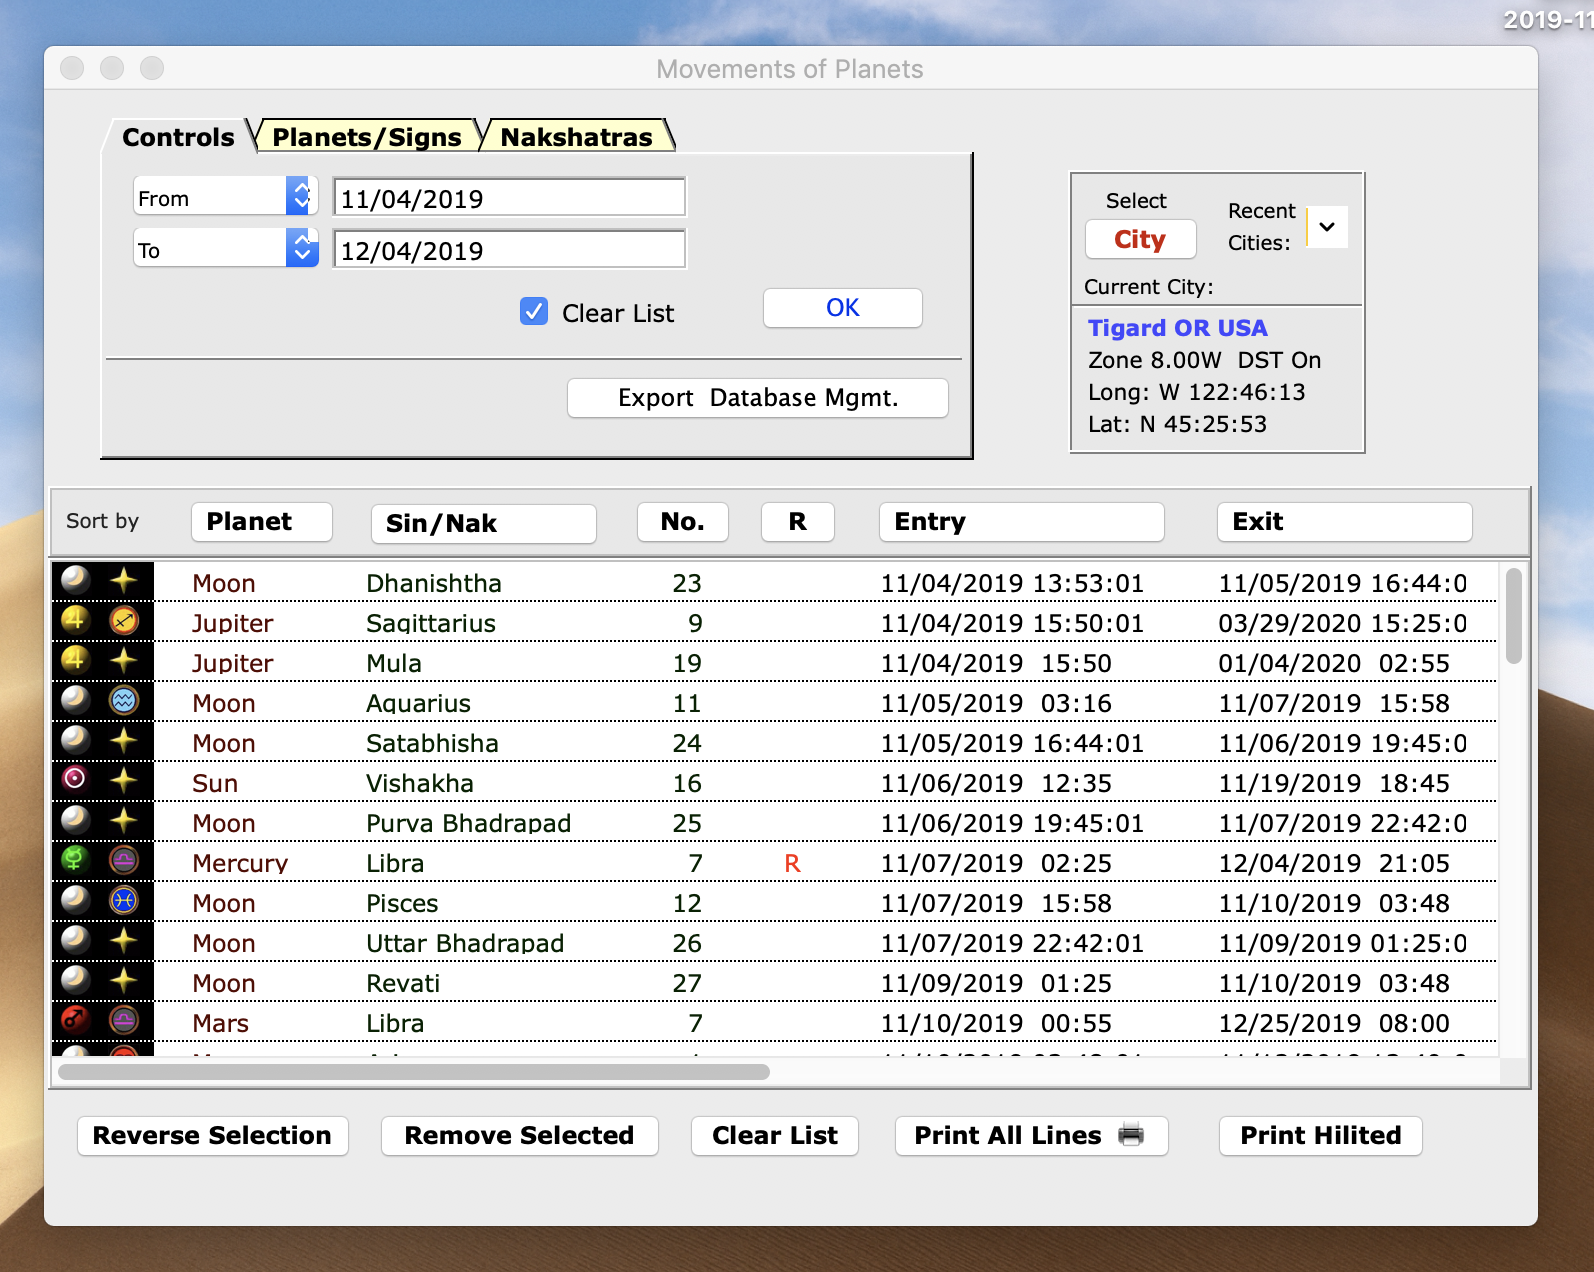Screen dimensions: 1594x1272
Task: Click the printer icon on Print All Lines
Action: click(1131, 1135)
